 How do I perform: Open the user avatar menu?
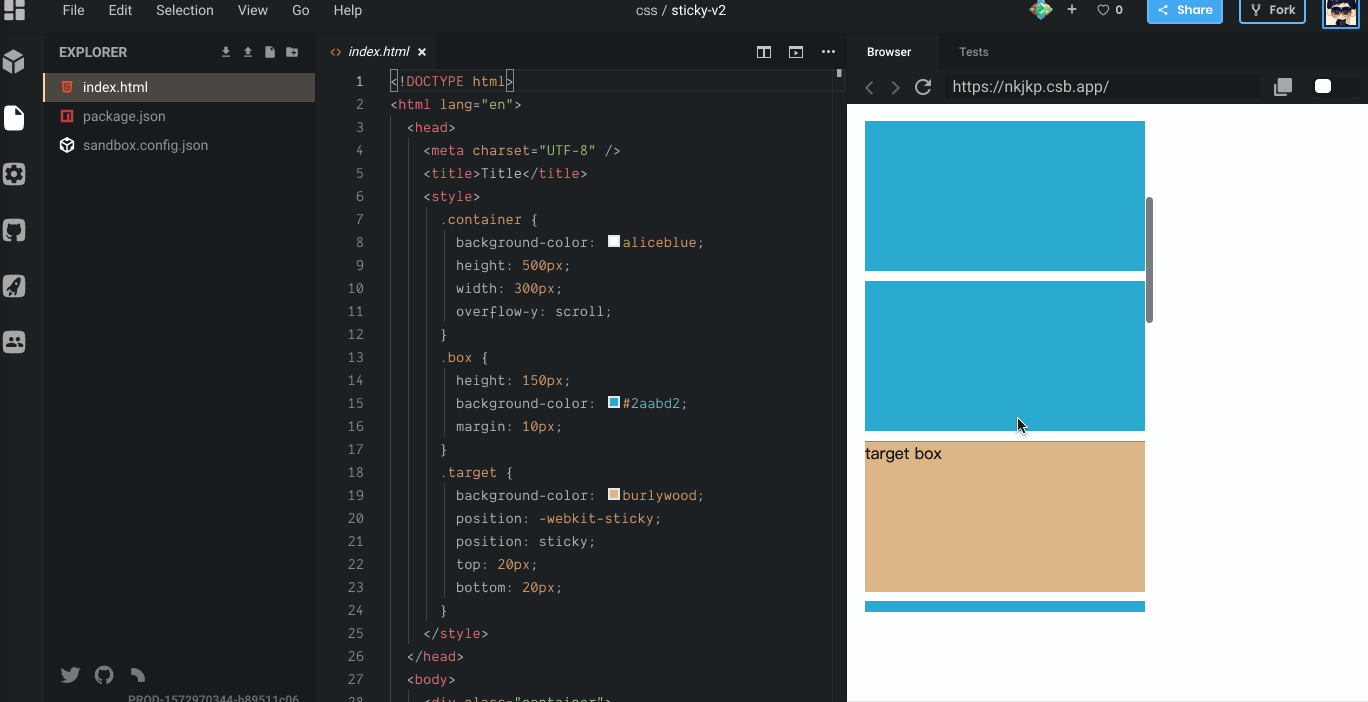tap(1341, 13)
